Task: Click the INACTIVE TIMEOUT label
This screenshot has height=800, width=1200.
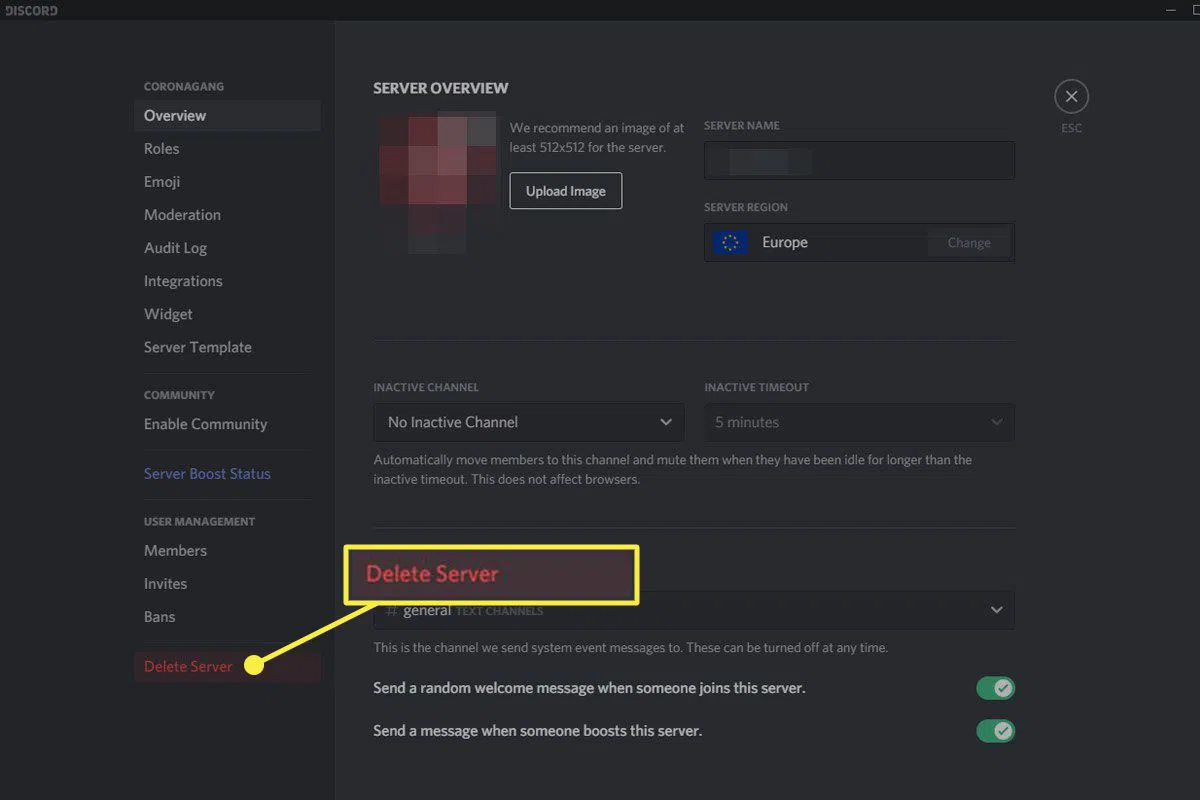Action: click(757, 387)
